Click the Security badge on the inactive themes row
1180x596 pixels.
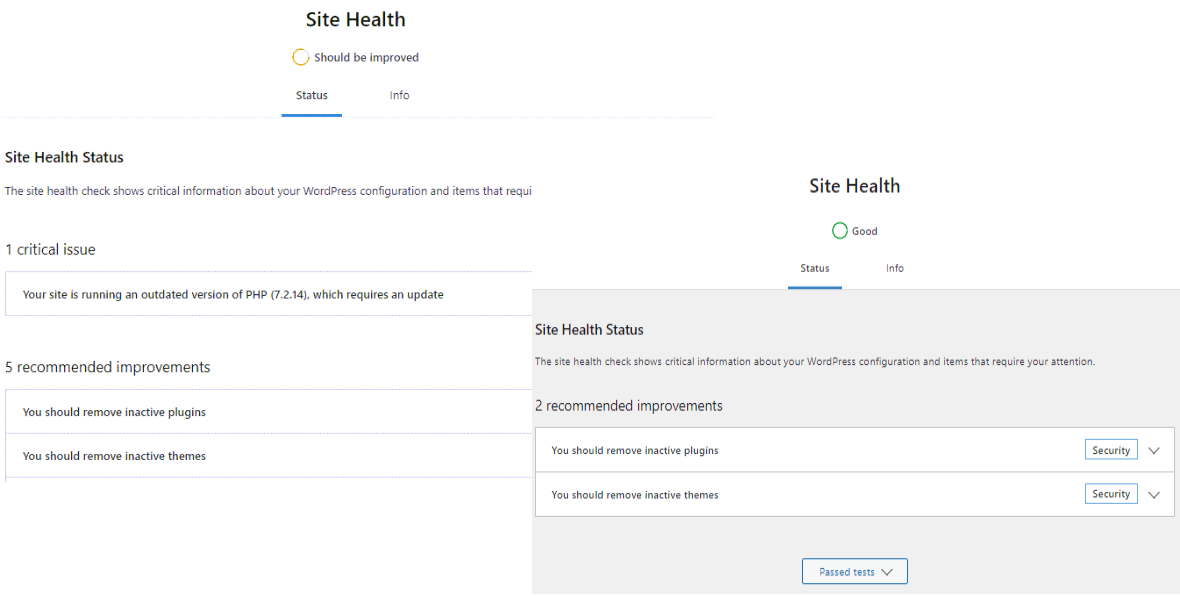coord(1111,494)
